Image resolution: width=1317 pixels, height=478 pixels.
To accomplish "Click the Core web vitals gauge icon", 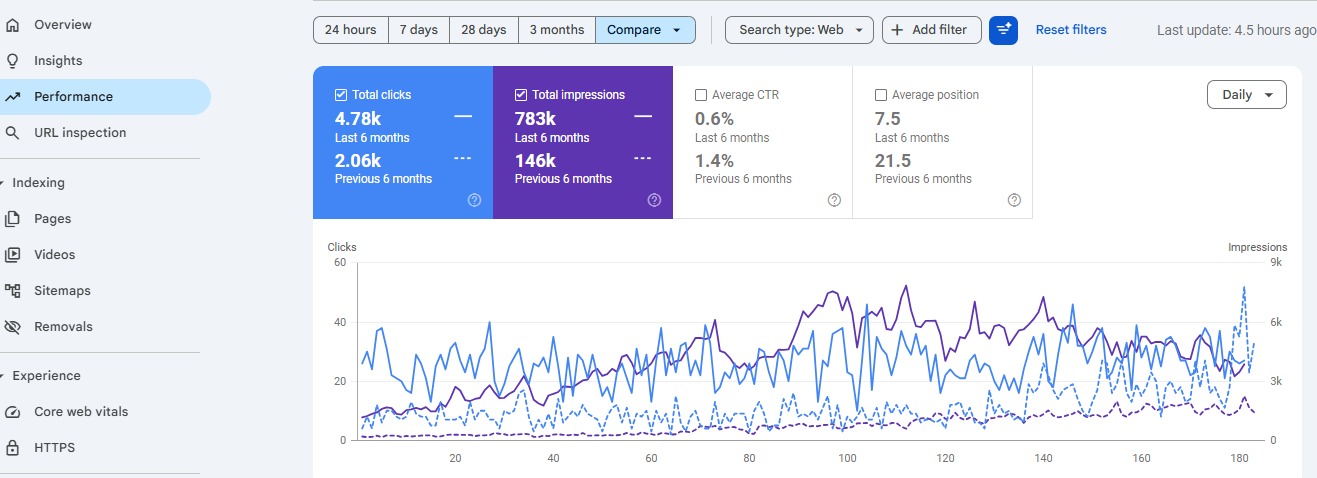I will [13, 412].
